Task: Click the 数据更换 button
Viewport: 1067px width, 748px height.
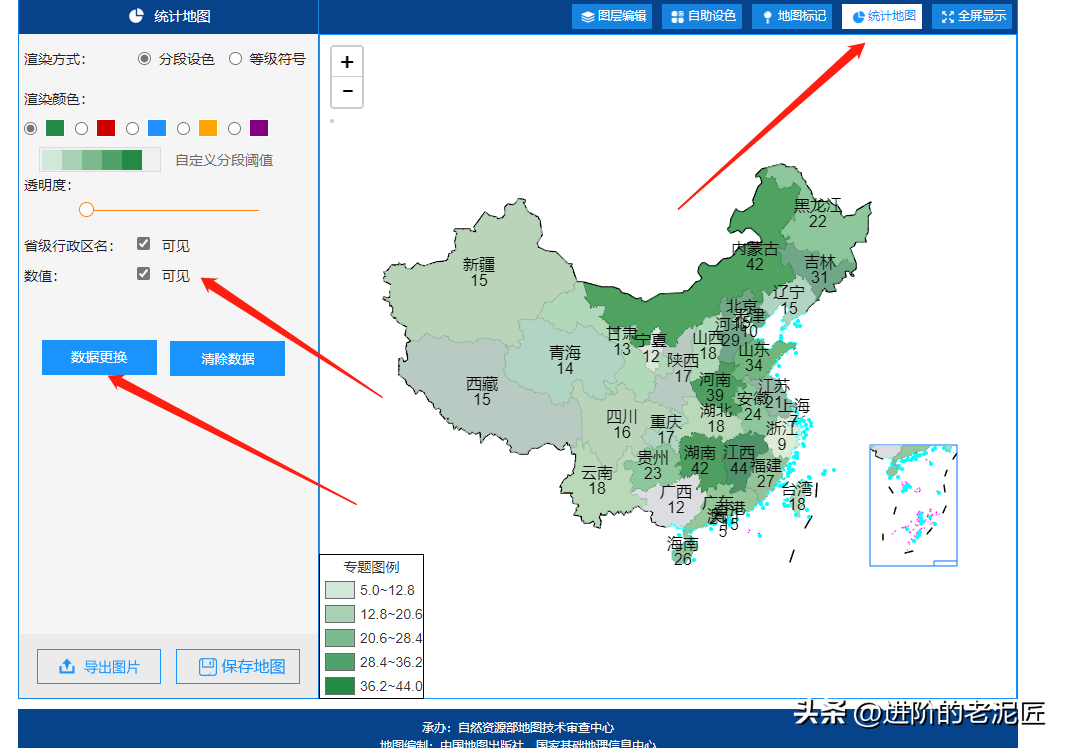Action: [x=99, y=357]
